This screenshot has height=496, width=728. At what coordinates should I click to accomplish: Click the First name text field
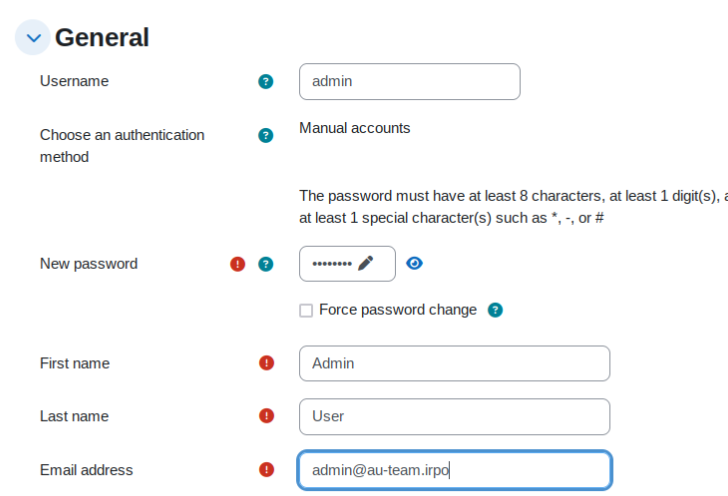pyautogui.click(x=454, y=363)
